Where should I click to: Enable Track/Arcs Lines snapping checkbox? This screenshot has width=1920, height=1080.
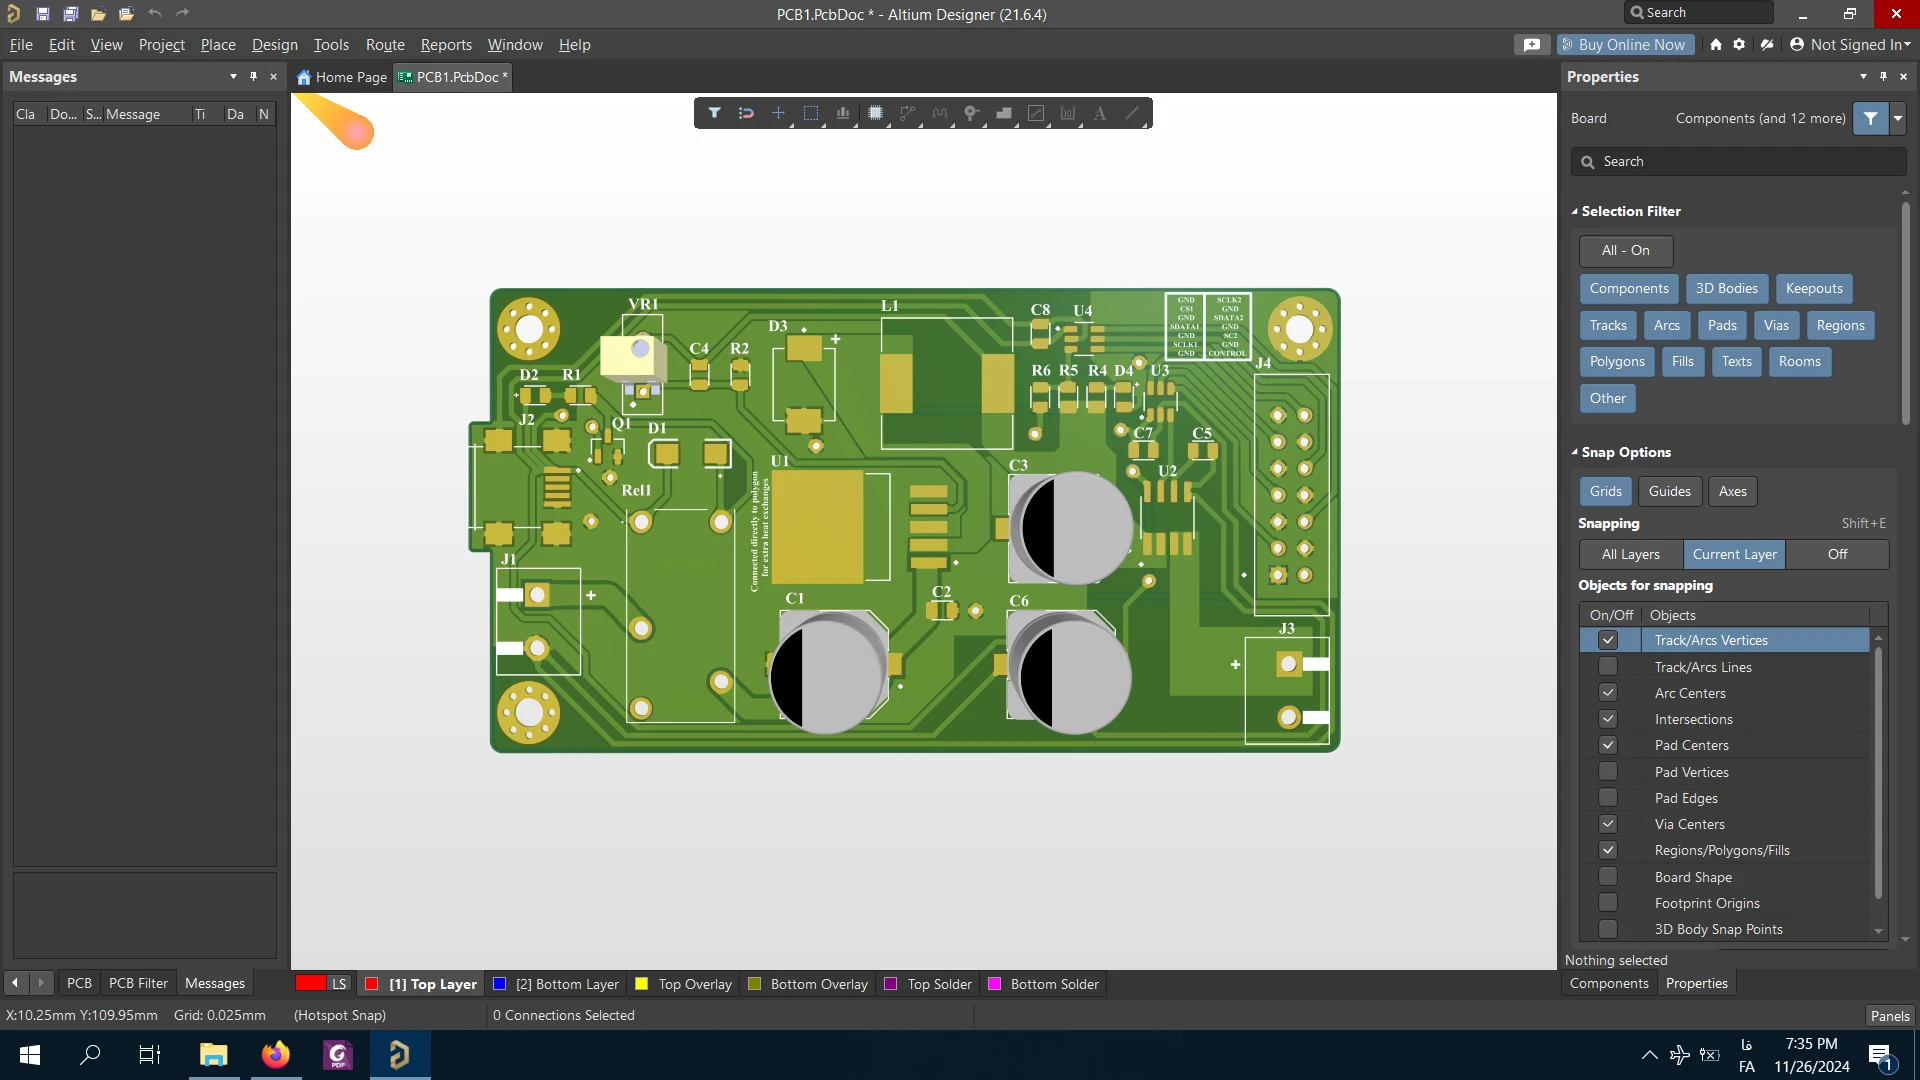tap(1608, 667)
